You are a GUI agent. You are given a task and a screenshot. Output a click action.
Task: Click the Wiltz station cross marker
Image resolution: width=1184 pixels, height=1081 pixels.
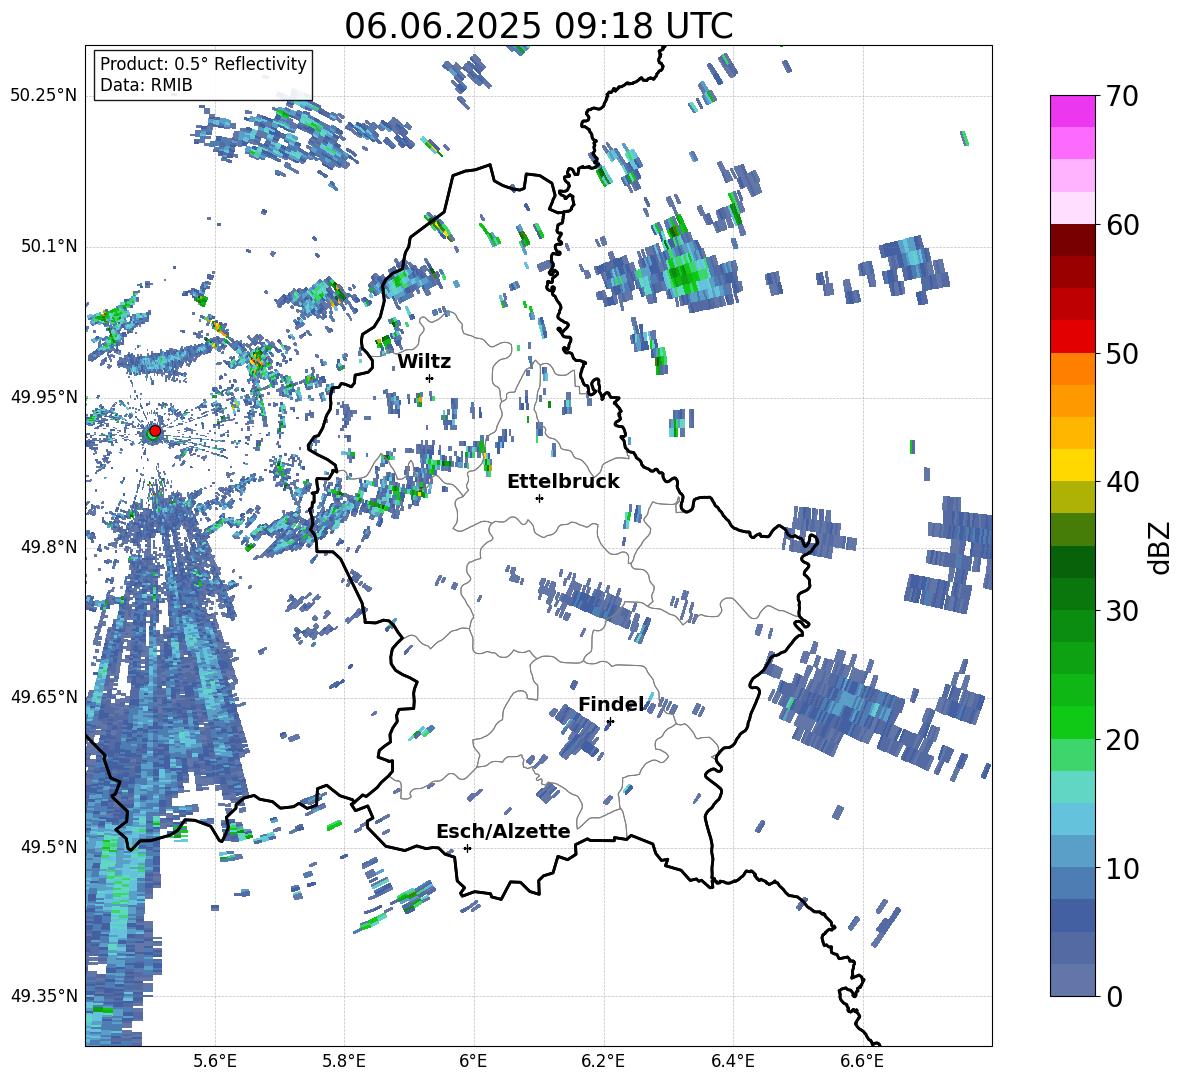click(430, 378)
